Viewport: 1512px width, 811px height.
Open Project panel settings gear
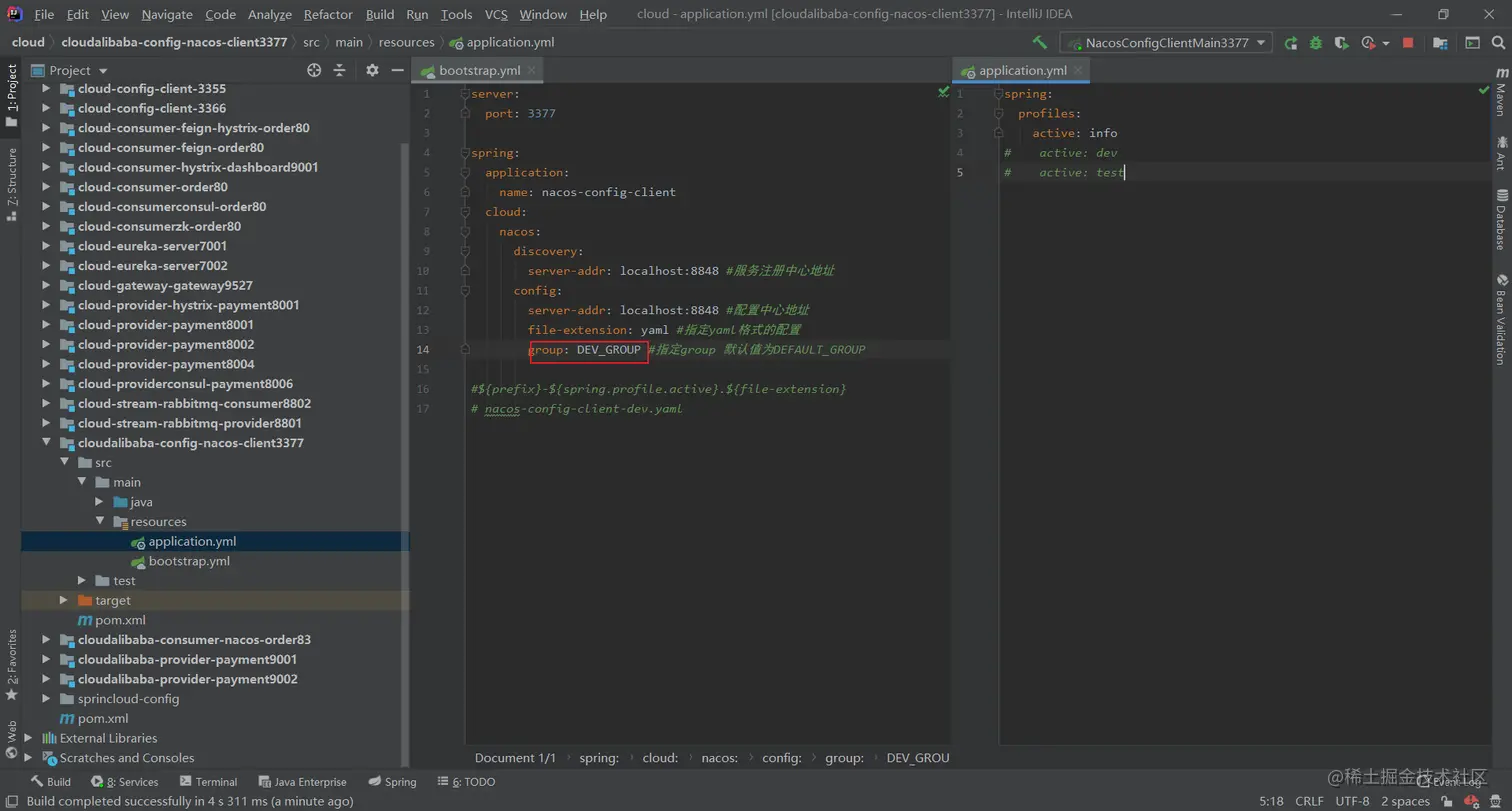click(372, 70)
